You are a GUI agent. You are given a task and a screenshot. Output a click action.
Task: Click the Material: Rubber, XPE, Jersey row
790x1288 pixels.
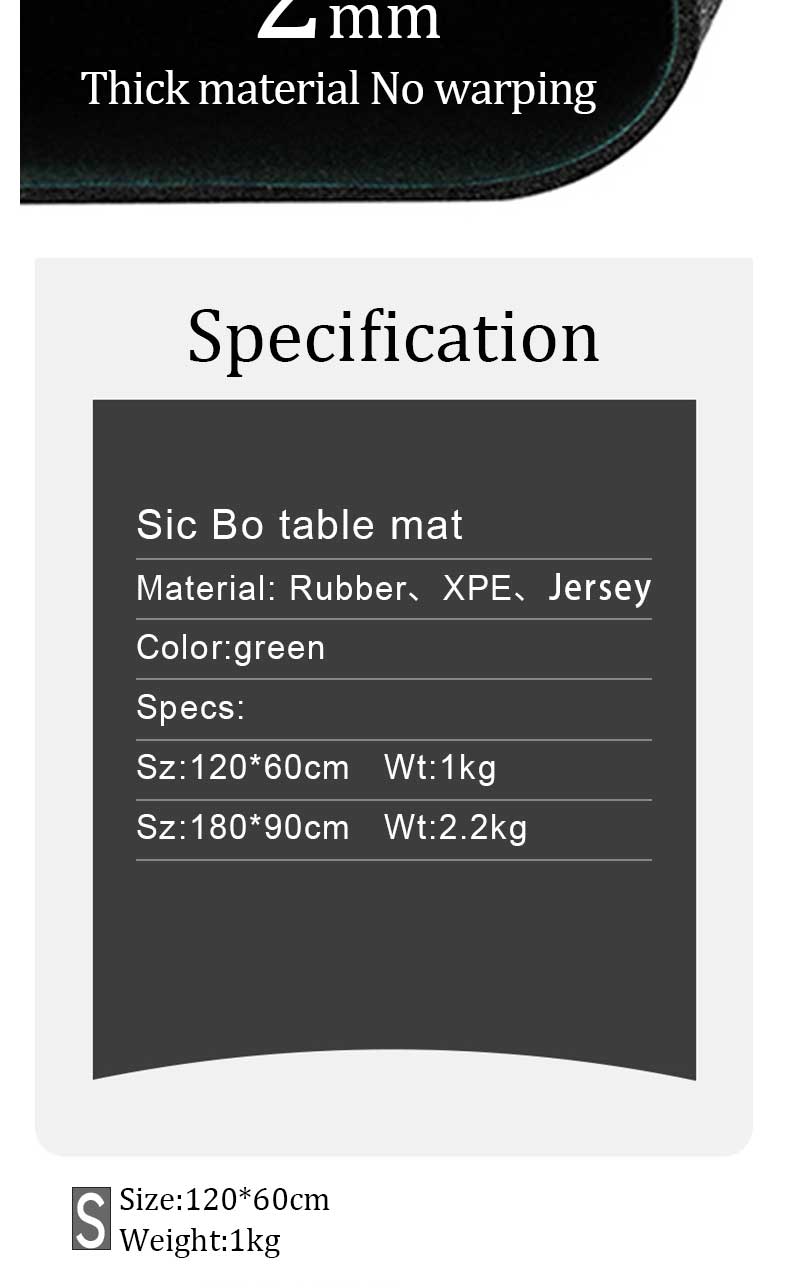(393, 588)
